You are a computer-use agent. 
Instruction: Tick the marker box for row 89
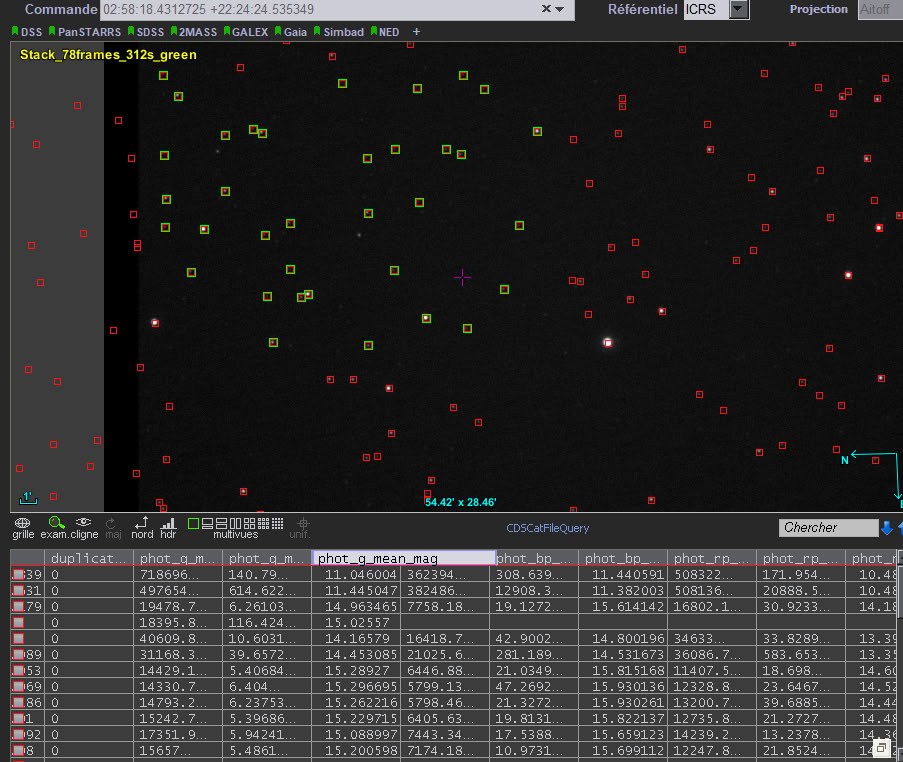click(18, 654)
